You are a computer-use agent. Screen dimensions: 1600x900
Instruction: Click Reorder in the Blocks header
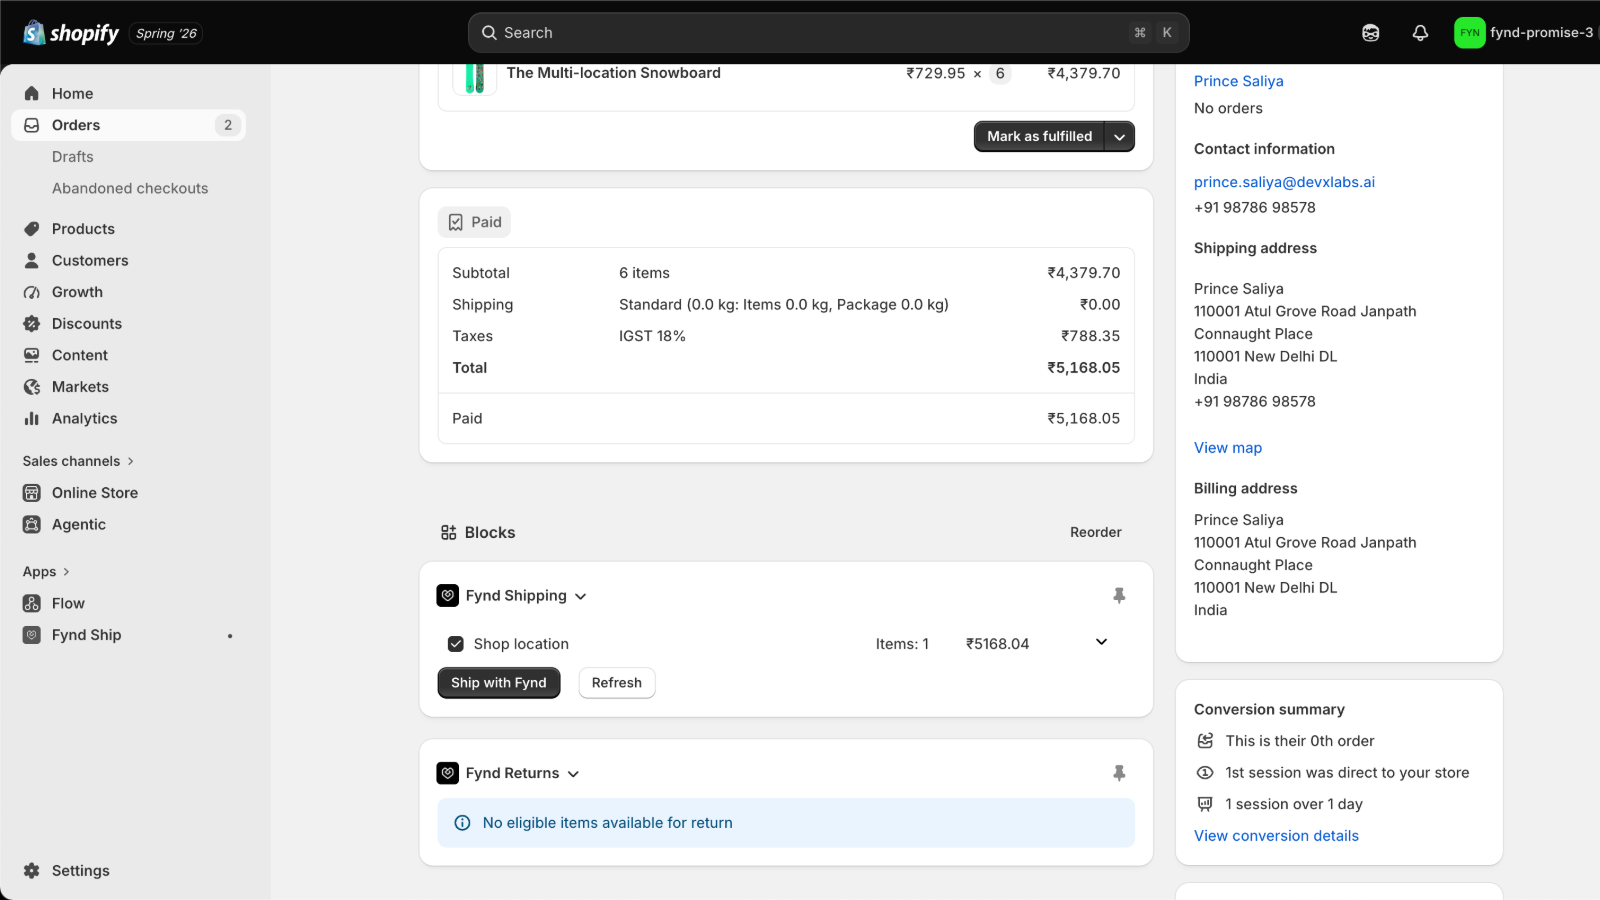[x=1096, y=532]
